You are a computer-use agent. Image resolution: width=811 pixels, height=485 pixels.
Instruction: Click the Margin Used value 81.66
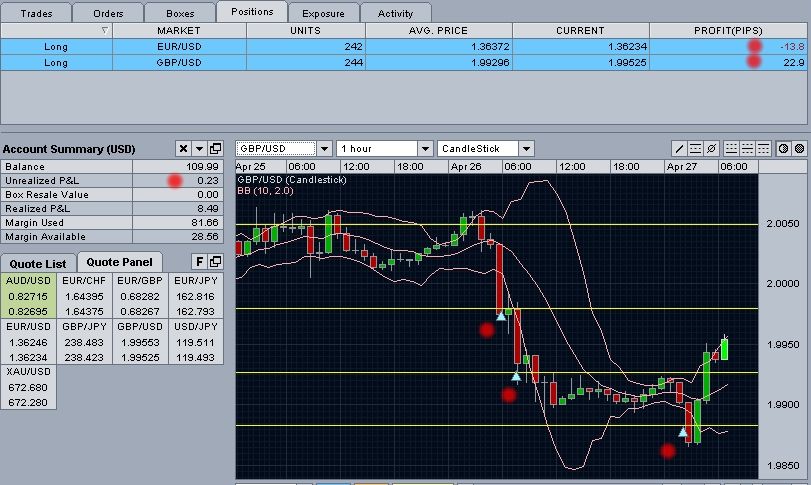click(x=205, y=222)
